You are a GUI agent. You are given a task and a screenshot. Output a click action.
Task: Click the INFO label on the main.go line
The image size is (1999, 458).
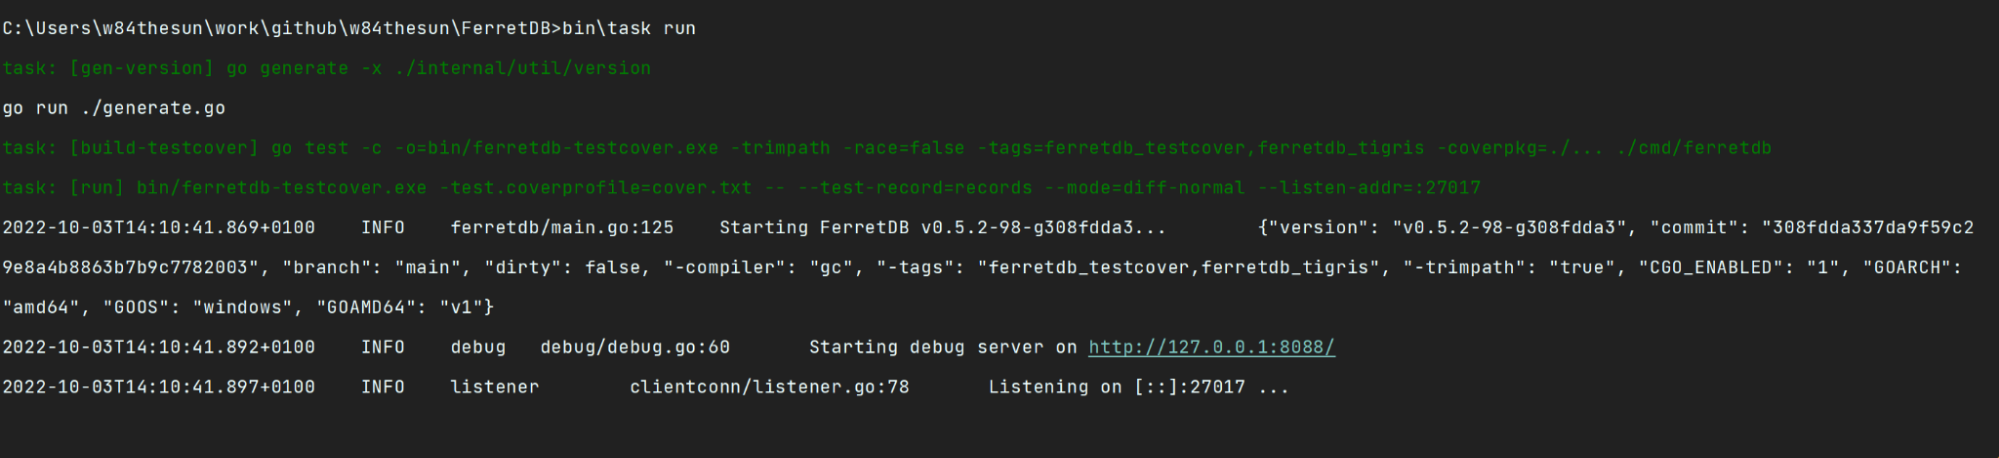pyautogui.click(x=383, y=228)
